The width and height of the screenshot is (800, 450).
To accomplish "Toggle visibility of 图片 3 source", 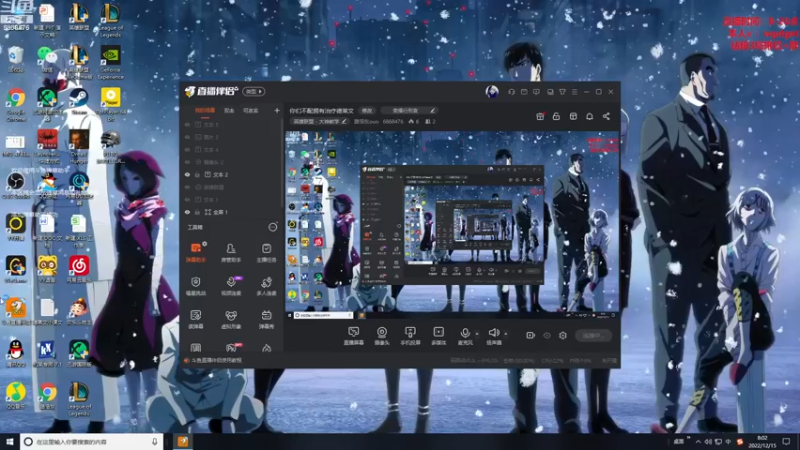I will point(187,137).
